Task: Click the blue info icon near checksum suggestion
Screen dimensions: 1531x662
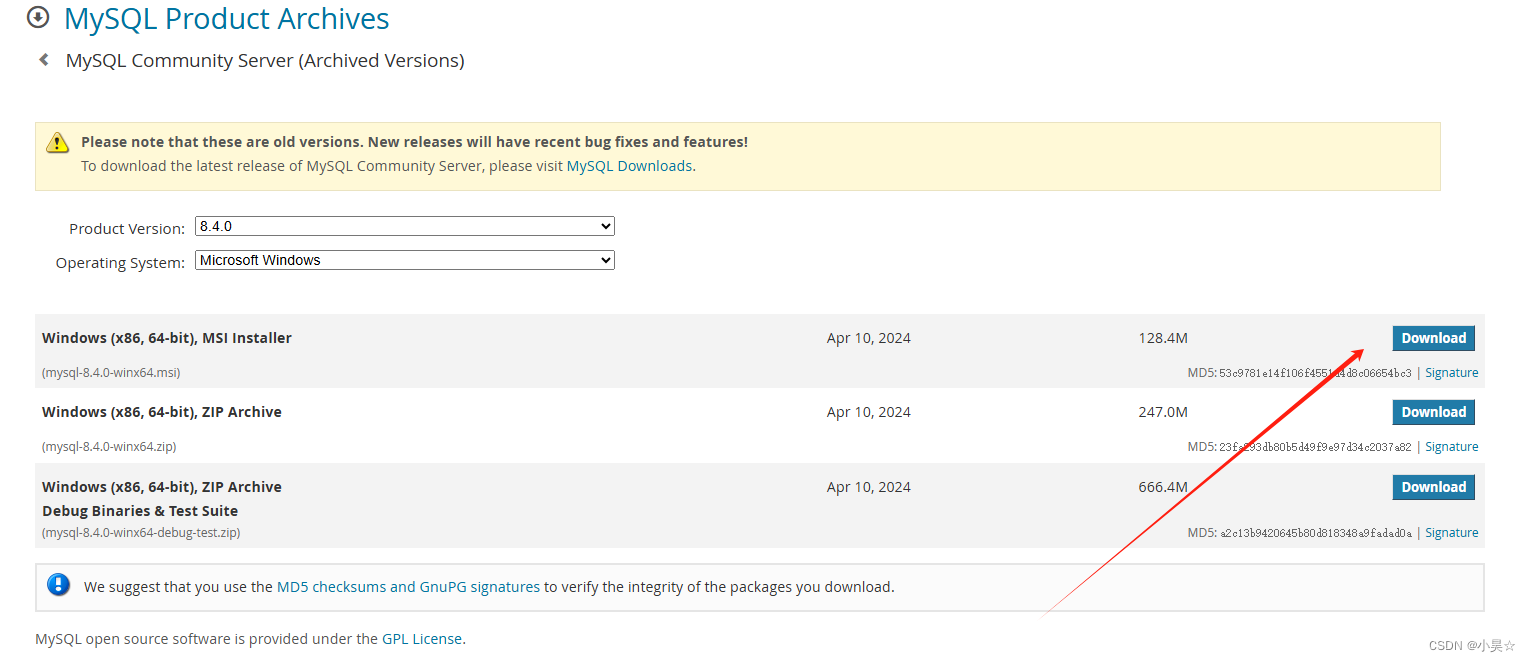Action: [x=58, y=584]
